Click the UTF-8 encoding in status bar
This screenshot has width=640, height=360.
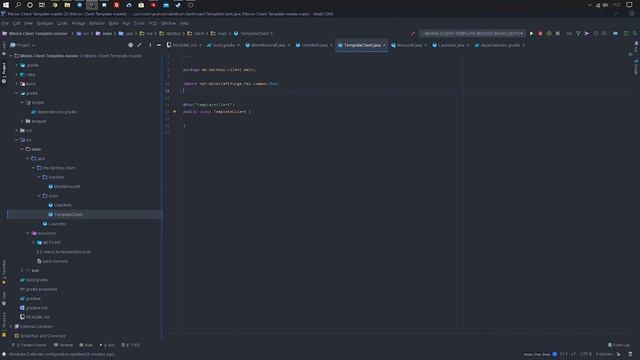585,354
